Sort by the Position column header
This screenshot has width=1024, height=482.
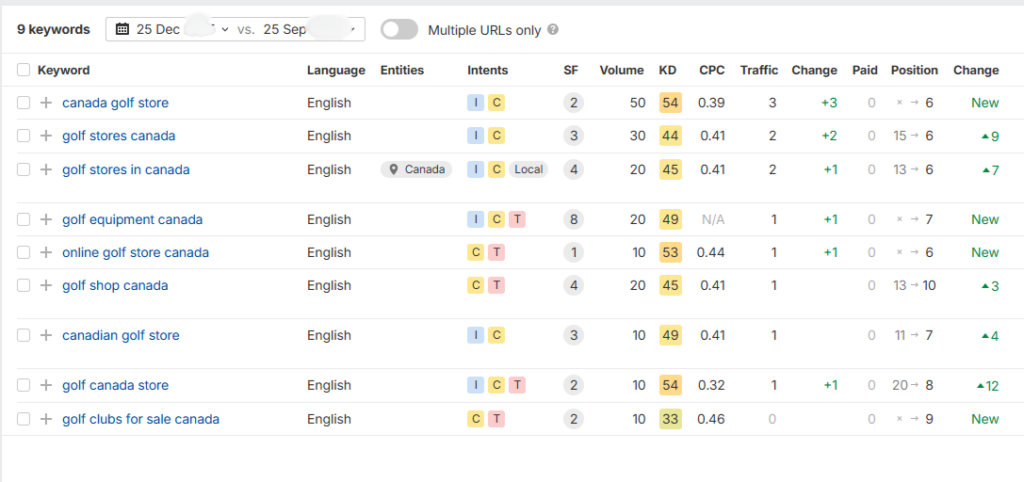pos(914,70)
